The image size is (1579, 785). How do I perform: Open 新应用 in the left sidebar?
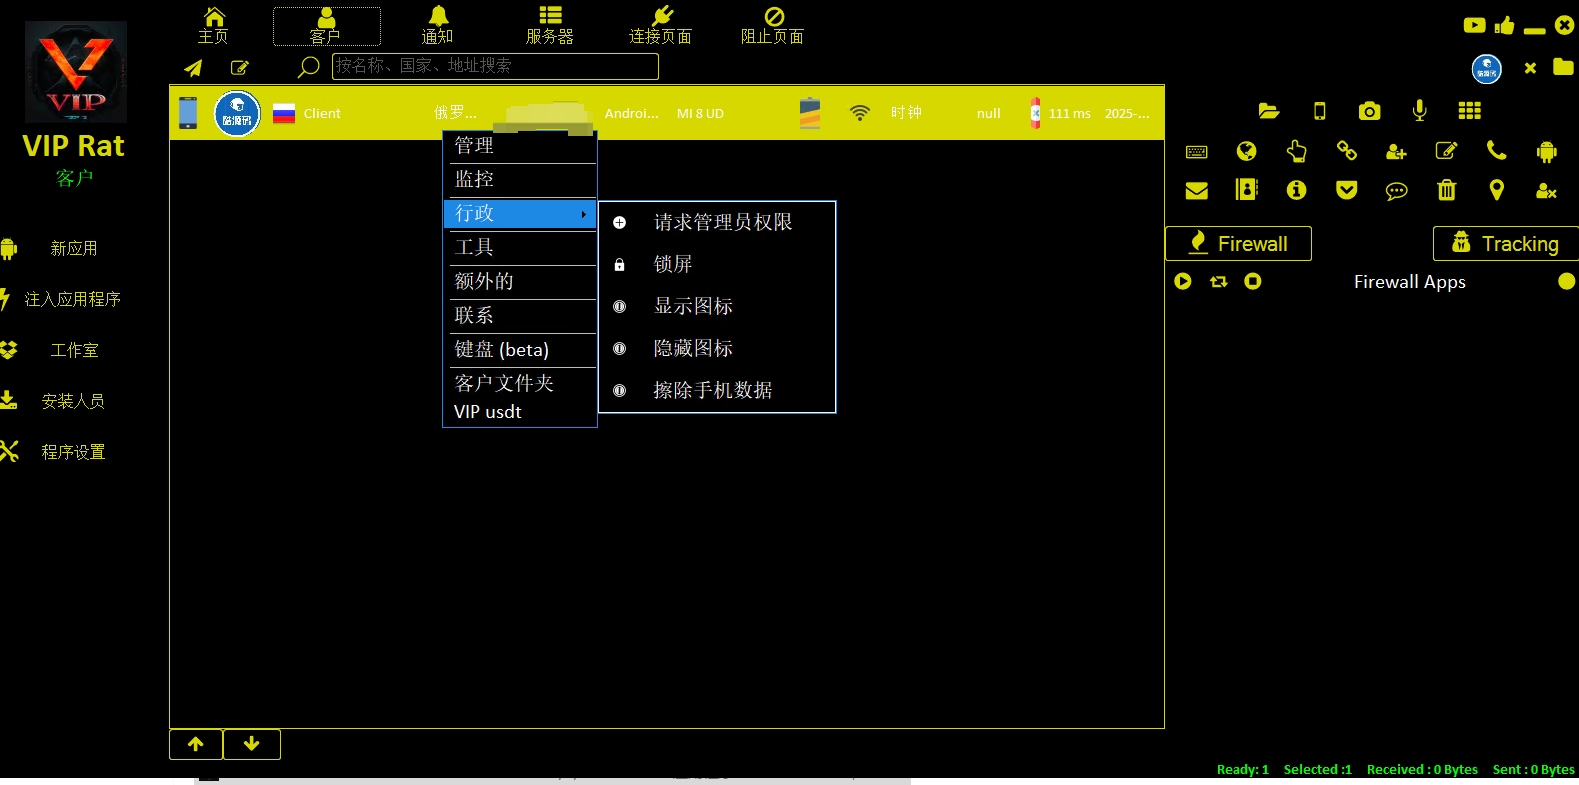[74, 249]
